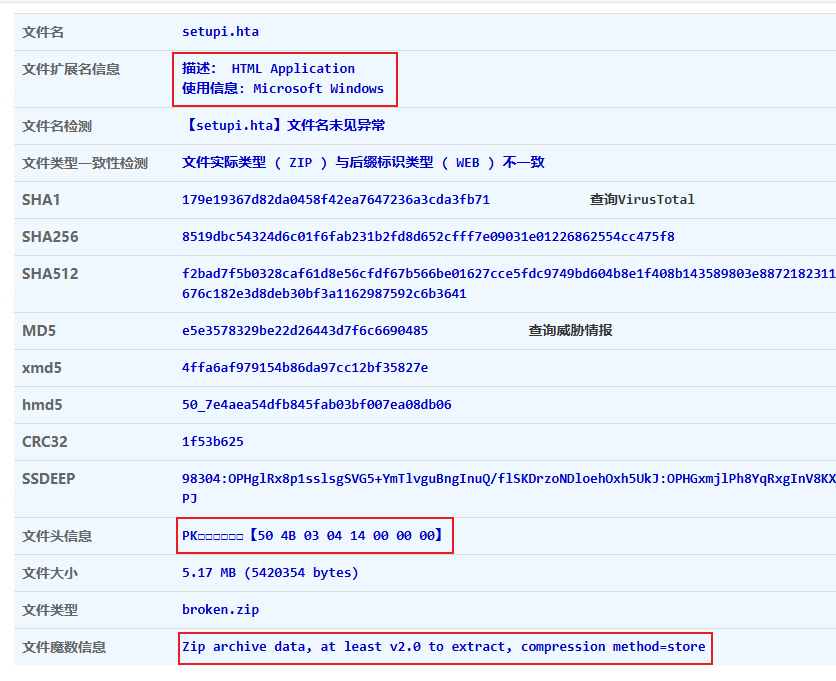
Task: Click the hmd5 value text
Action: (316, 405)
